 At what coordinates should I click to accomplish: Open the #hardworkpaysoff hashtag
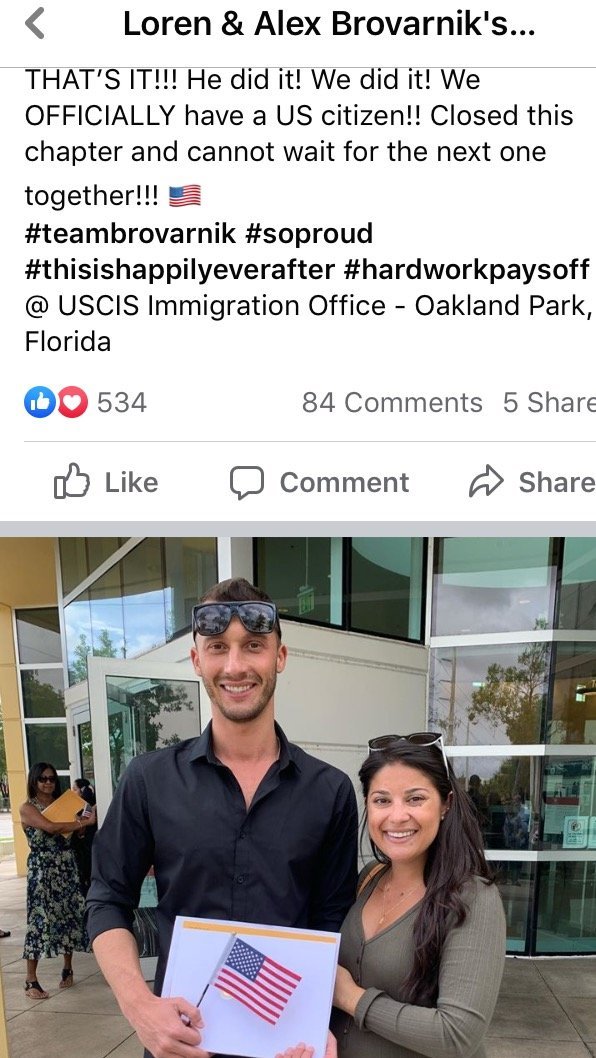point(467,270)
